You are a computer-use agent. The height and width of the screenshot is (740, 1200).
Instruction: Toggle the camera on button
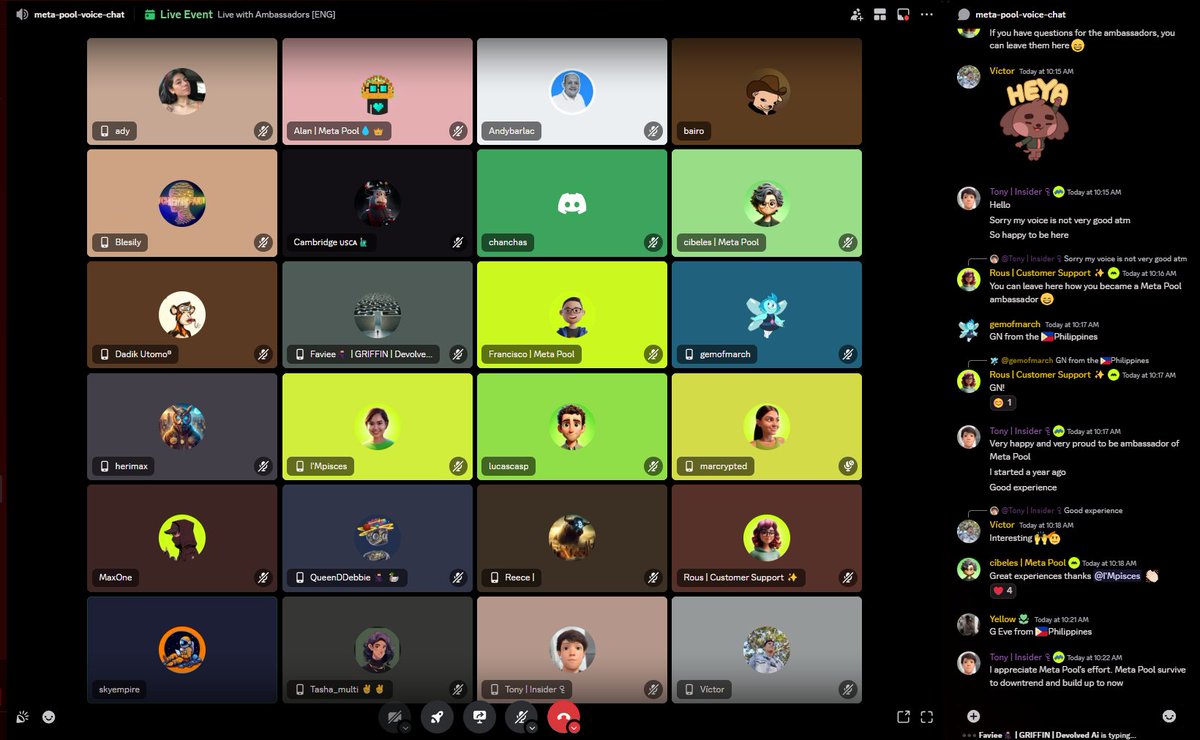pos(393,717)
